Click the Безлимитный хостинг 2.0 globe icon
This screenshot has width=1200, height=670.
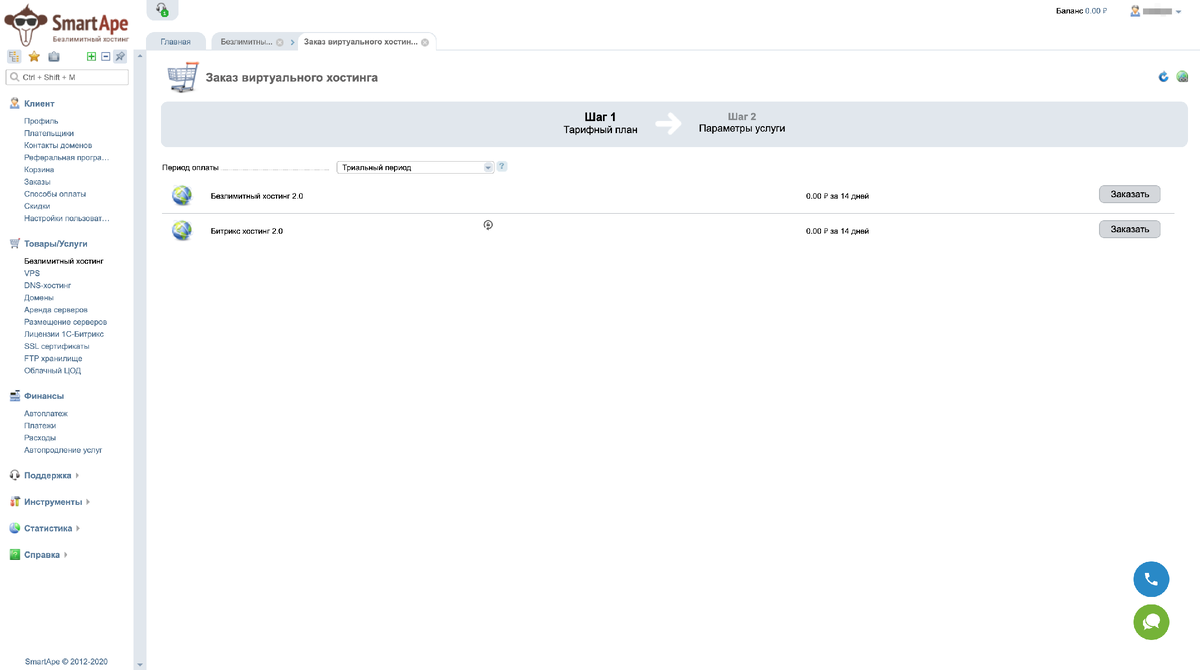[x=182, y=195]
